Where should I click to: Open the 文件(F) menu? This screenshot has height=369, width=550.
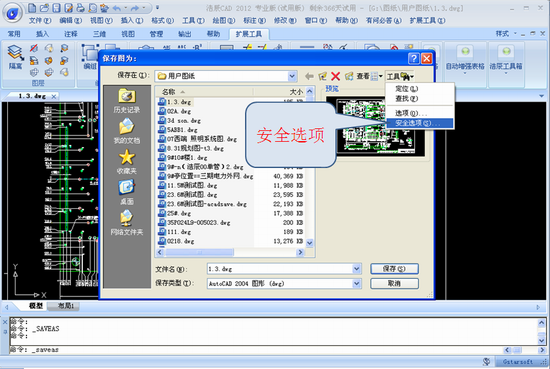coord(40,21)
